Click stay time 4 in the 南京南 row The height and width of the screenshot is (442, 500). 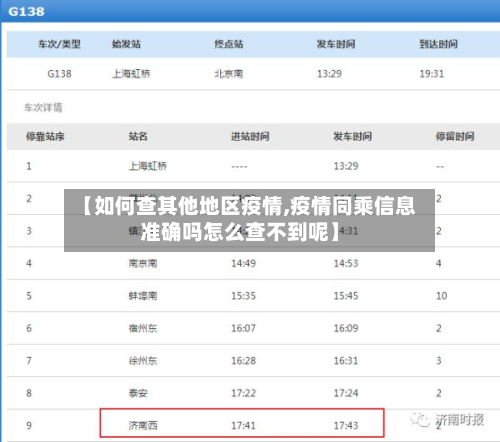pos(439,263)
